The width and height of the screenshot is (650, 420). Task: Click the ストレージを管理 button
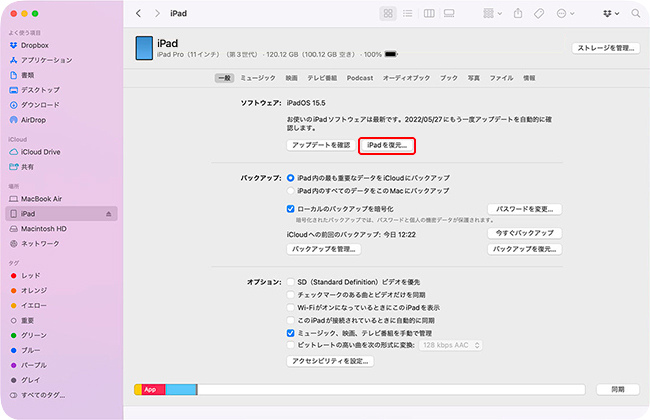click(606, 48)
